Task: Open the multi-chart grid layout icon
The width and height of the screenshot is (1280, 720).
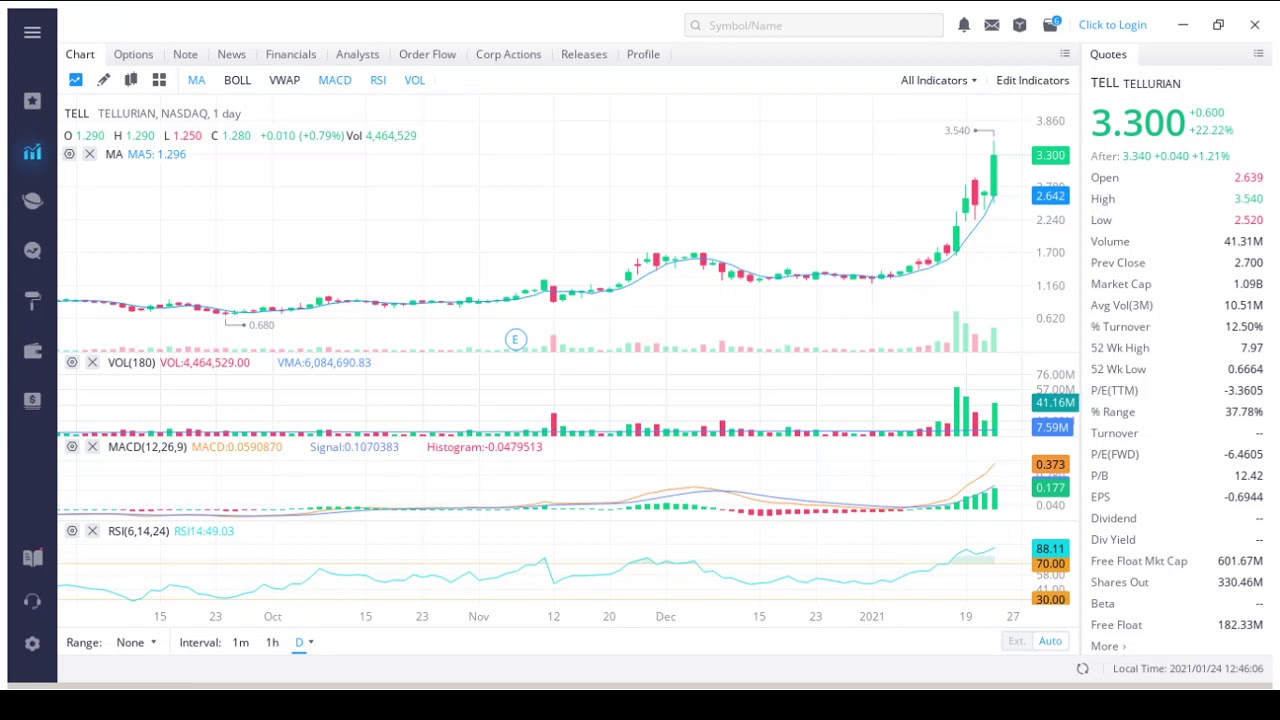Action: tap(159, 80)
